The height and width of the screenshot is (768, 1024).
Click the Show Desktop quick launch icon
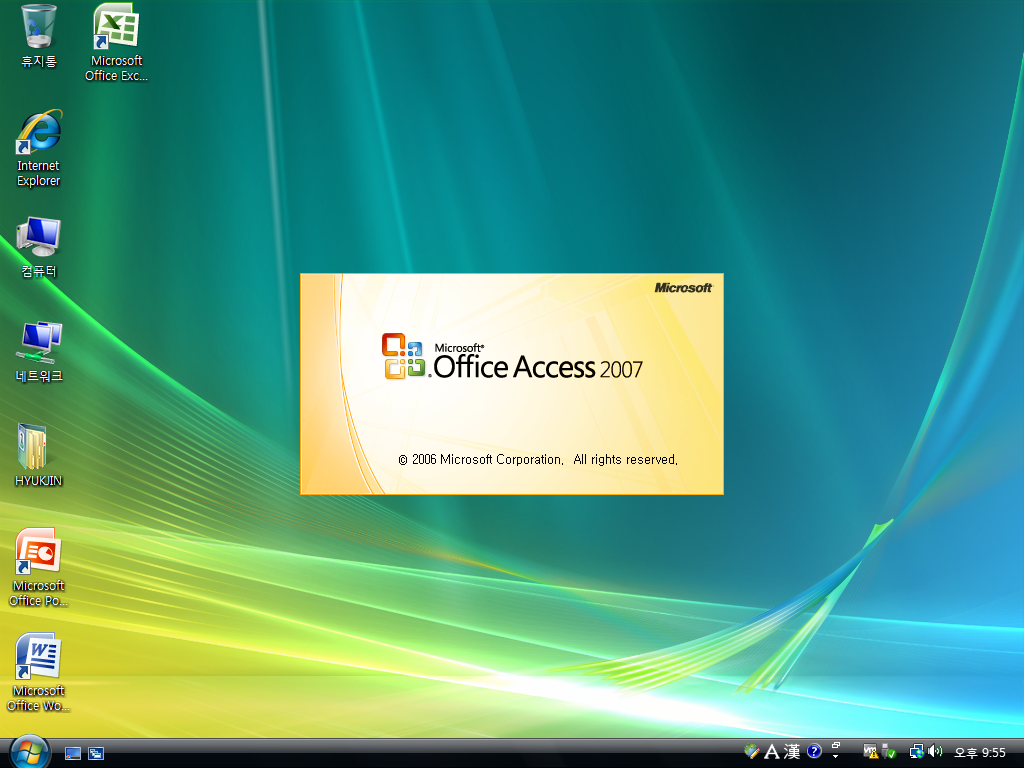coord(73,753)
